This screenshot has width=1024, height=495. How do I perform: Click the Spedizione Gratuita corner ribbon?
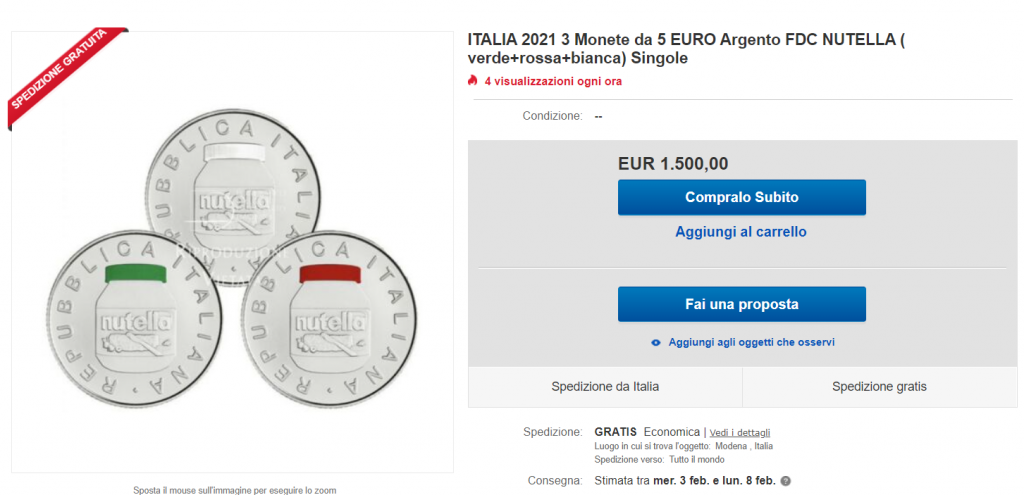click(62, 73)
